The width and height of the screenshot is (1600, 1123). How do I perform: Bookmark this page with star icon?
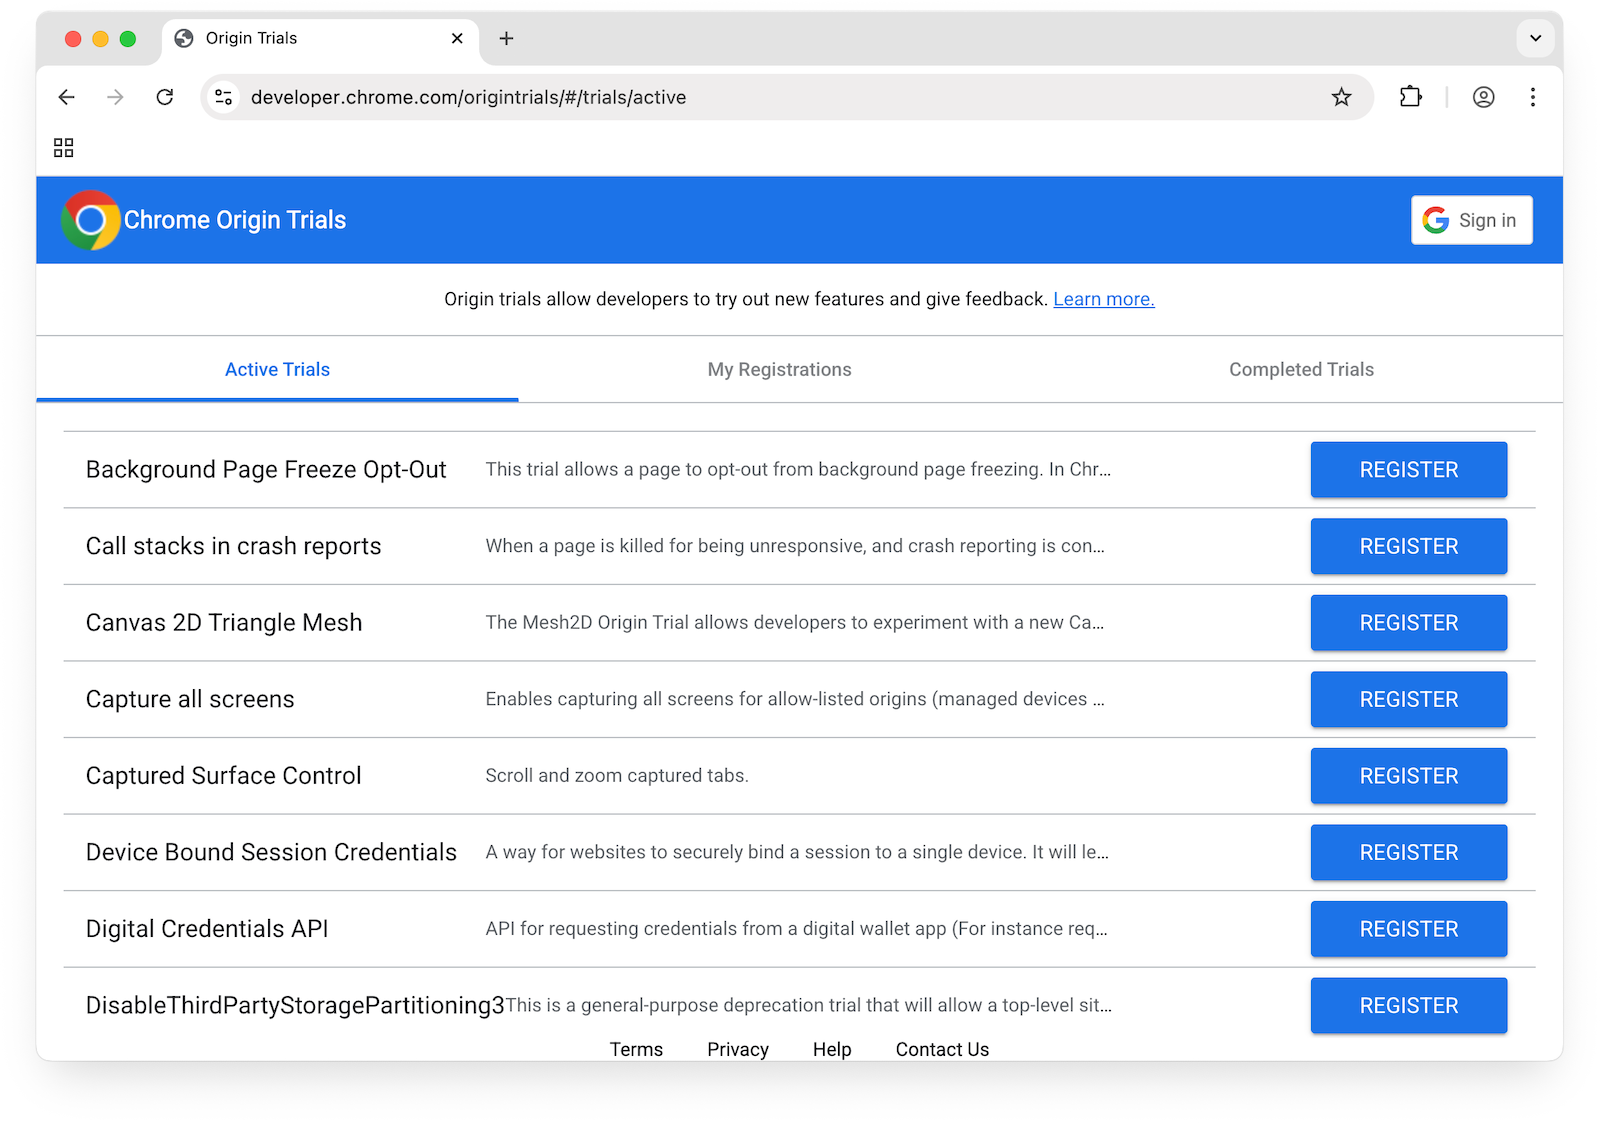point(1341,97)
